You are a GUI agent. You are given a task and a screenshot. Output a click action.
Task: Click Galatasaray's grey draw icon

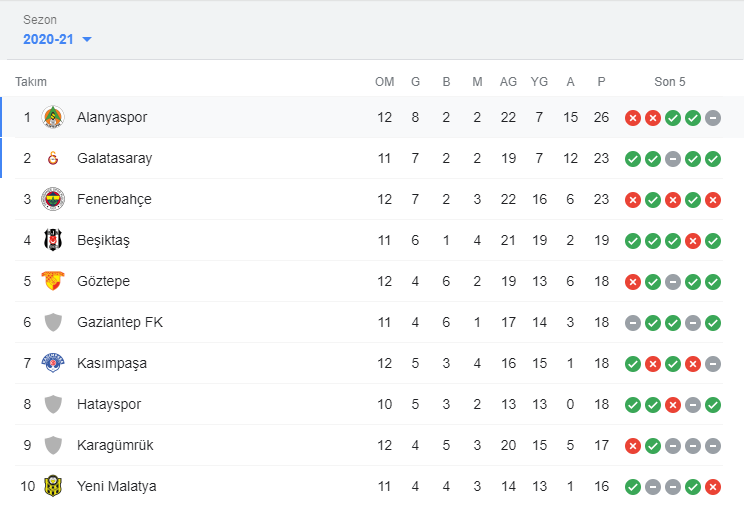(673, 159)
